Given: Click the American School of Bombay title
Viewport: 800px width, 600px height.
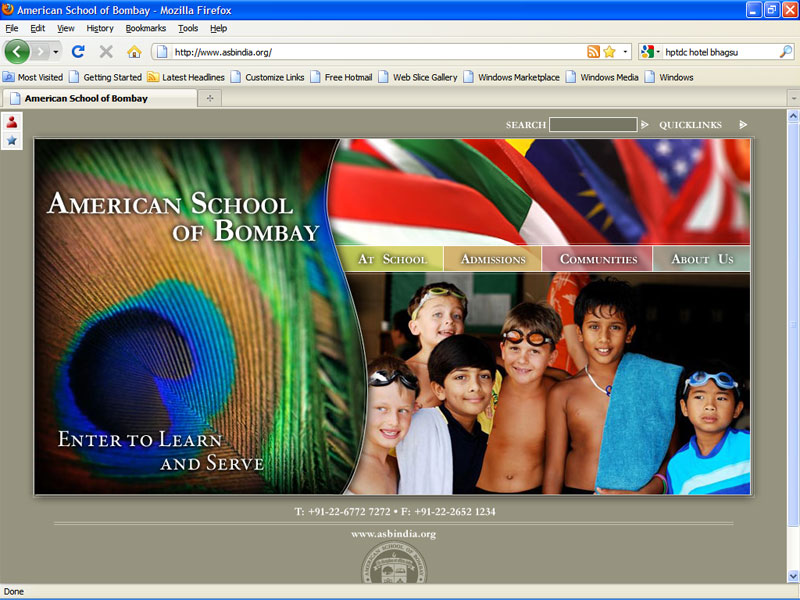Looking at the screenshot, I should pyautogui.click(x=184, y=217).
